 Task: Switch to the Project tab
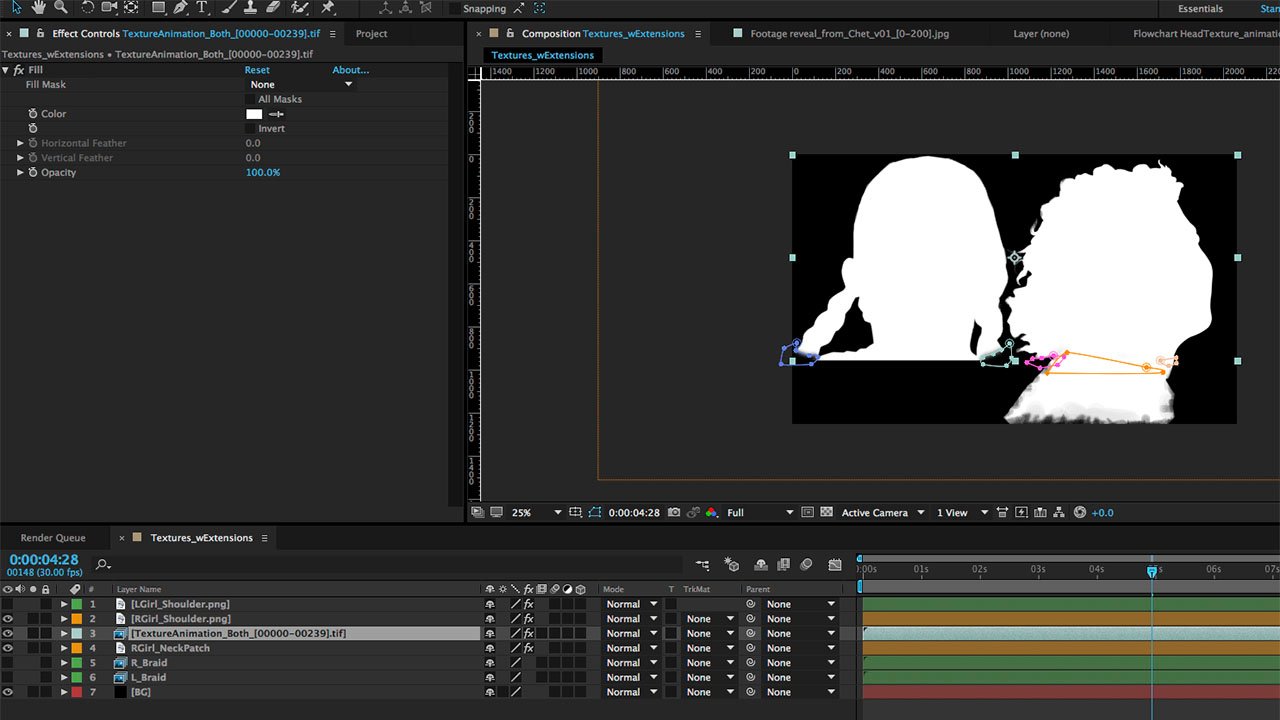tap(371, 34)
